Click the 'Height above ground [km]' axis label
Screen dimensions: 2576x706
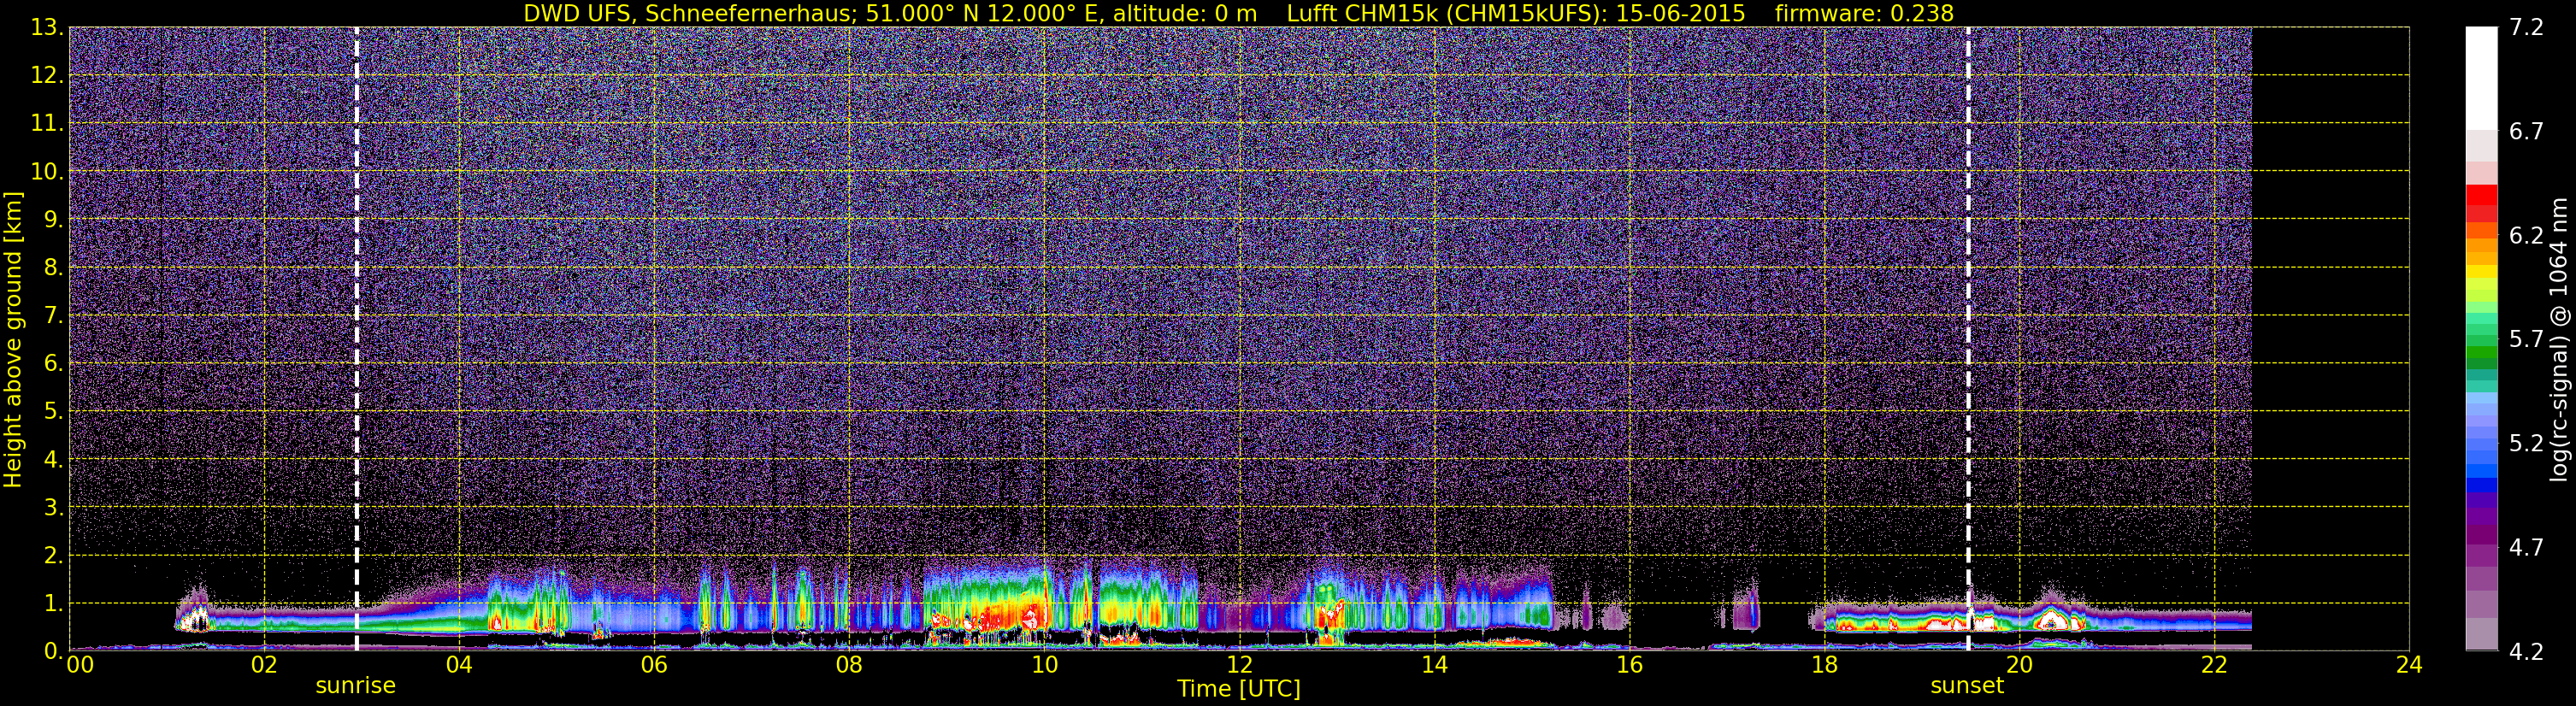(x=13, y=338)
